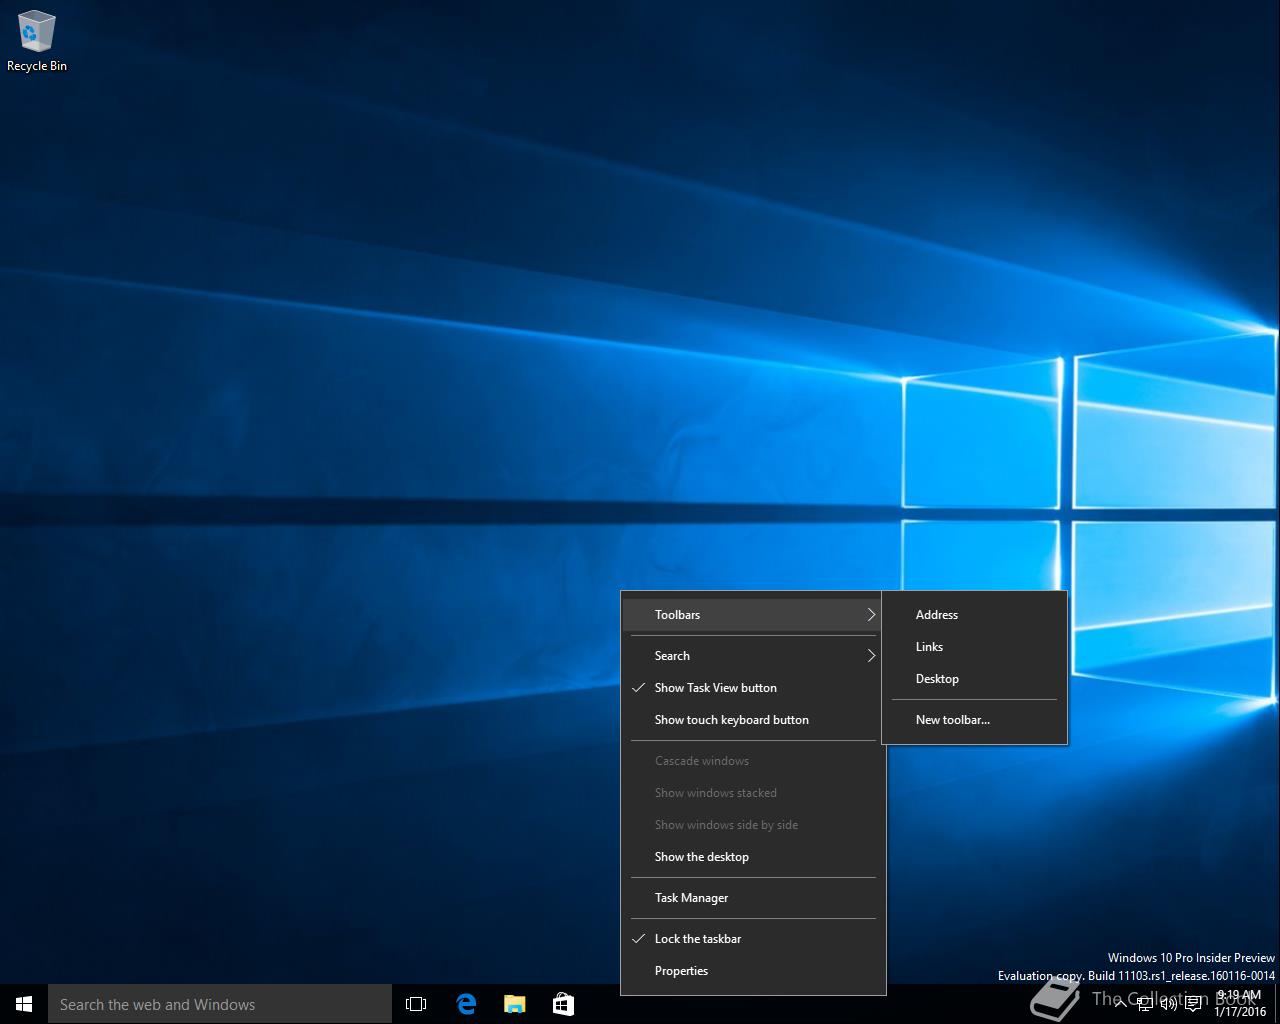Open File Explorer from the taskbar

514,1004
